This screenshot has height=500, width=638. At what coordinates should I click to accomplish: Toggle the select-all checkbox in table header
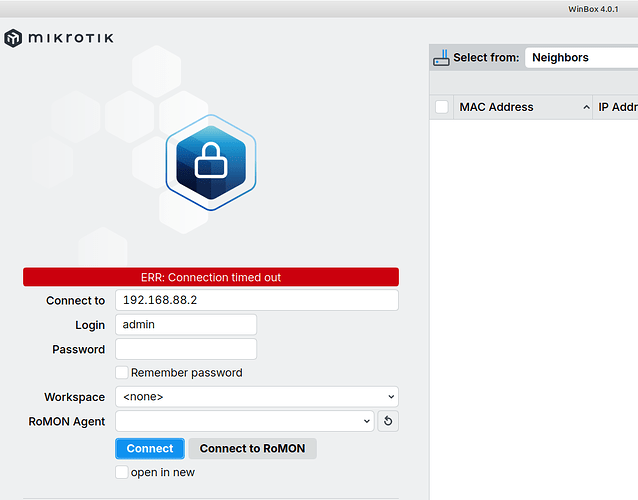tap(442, 107)
